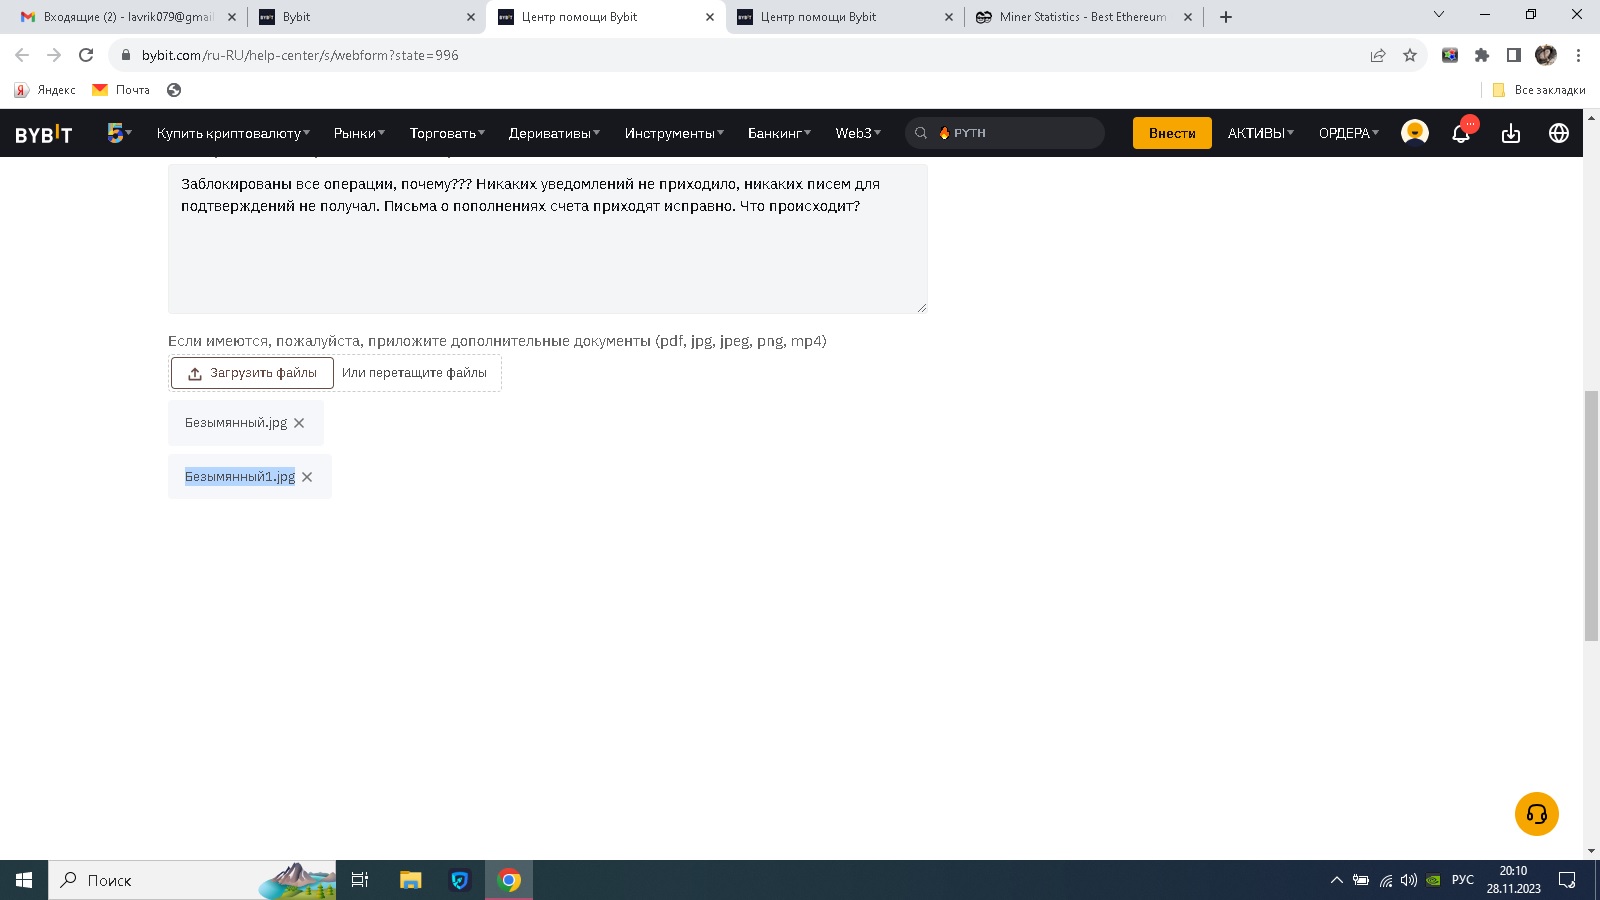Open the Windows notification center icon
Image resolution: width=1600 pixels, height=900 pixels.
tap(1567, 880)
